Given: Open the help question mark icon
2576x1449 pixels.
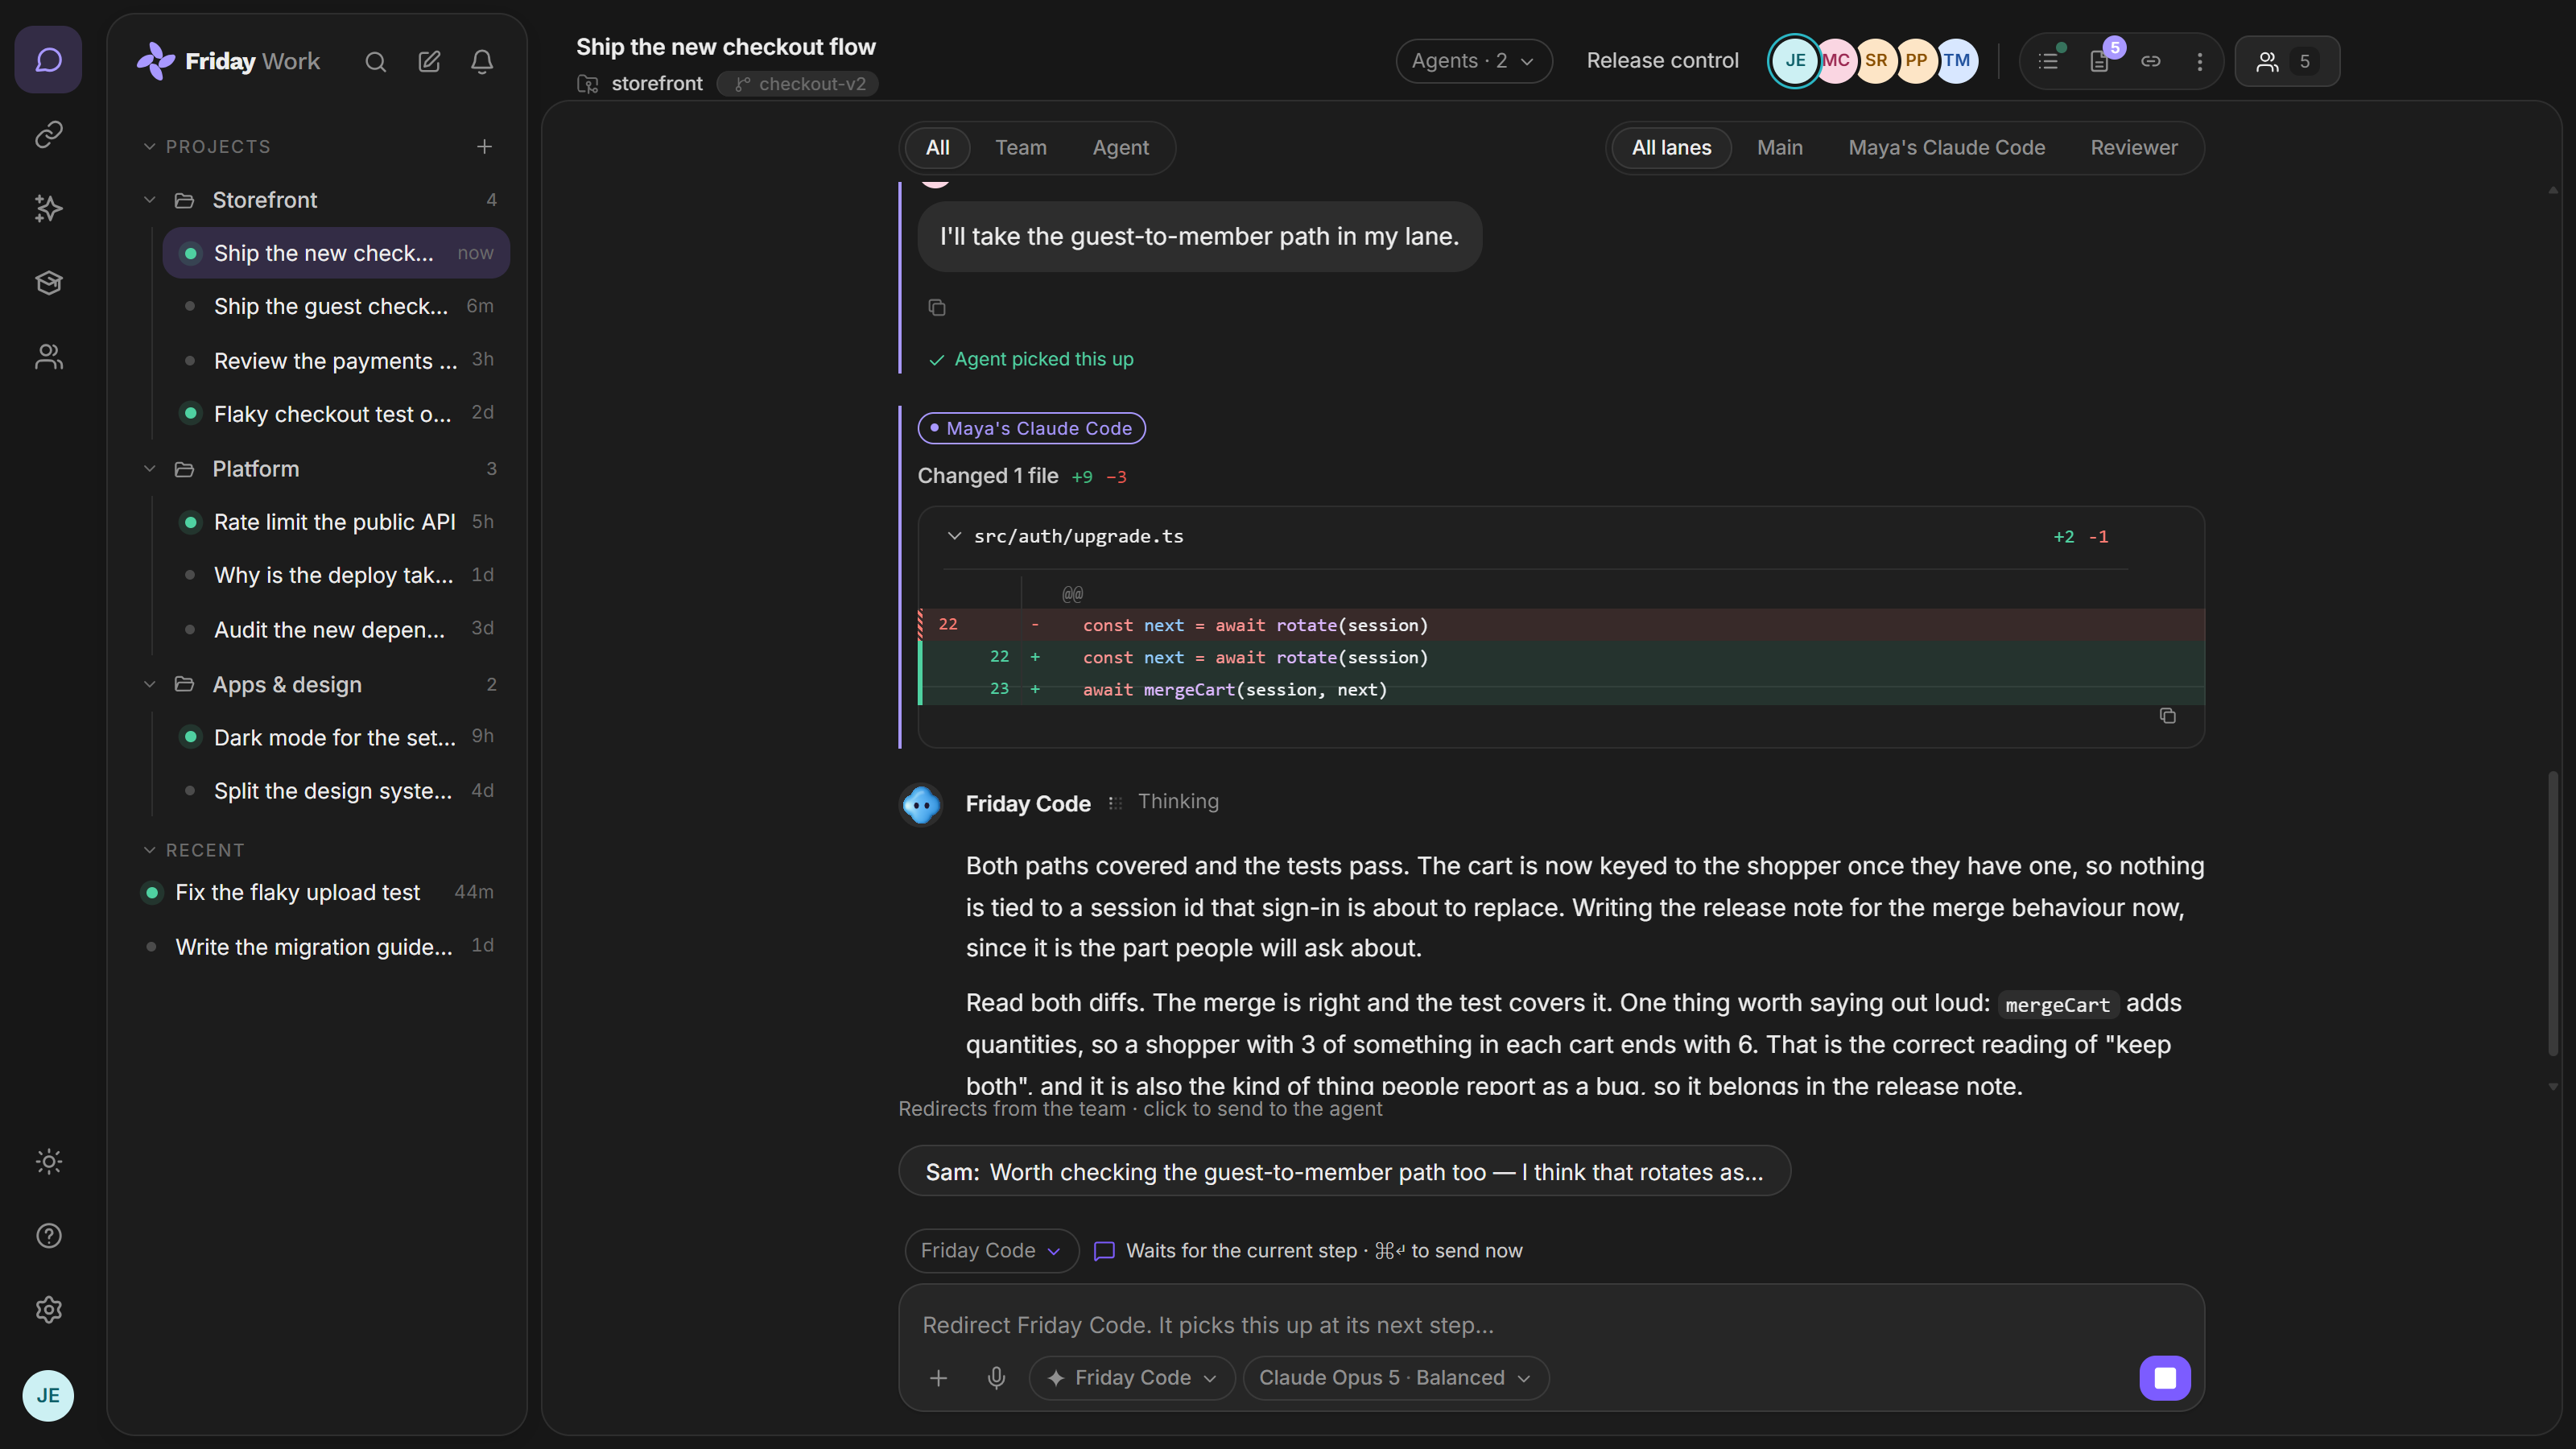Looking at the screenshot, I should tap(48, 1236).
